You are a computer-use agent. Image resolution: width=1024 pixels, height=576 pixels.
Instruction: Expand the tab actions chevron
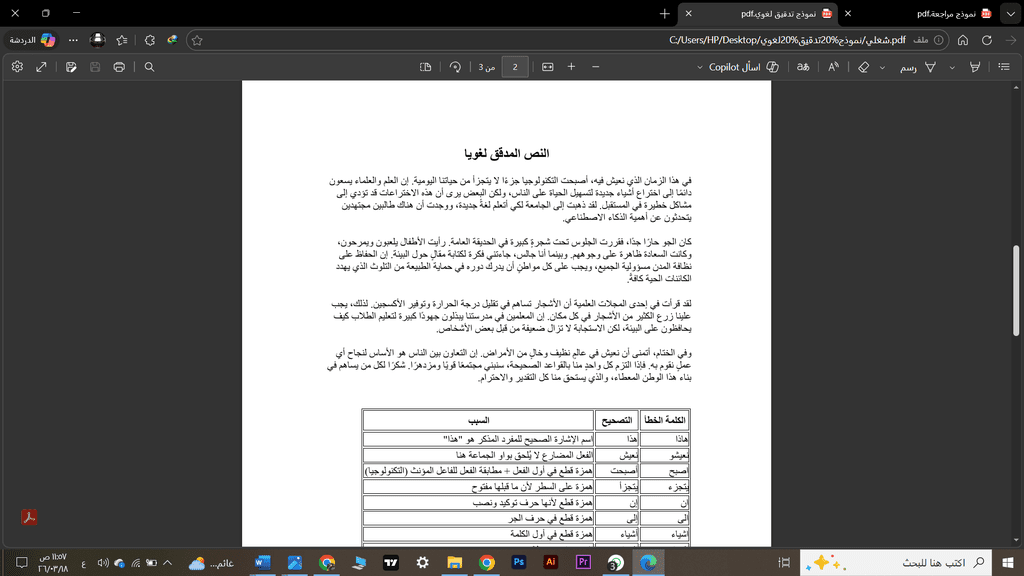[1011, 13]
